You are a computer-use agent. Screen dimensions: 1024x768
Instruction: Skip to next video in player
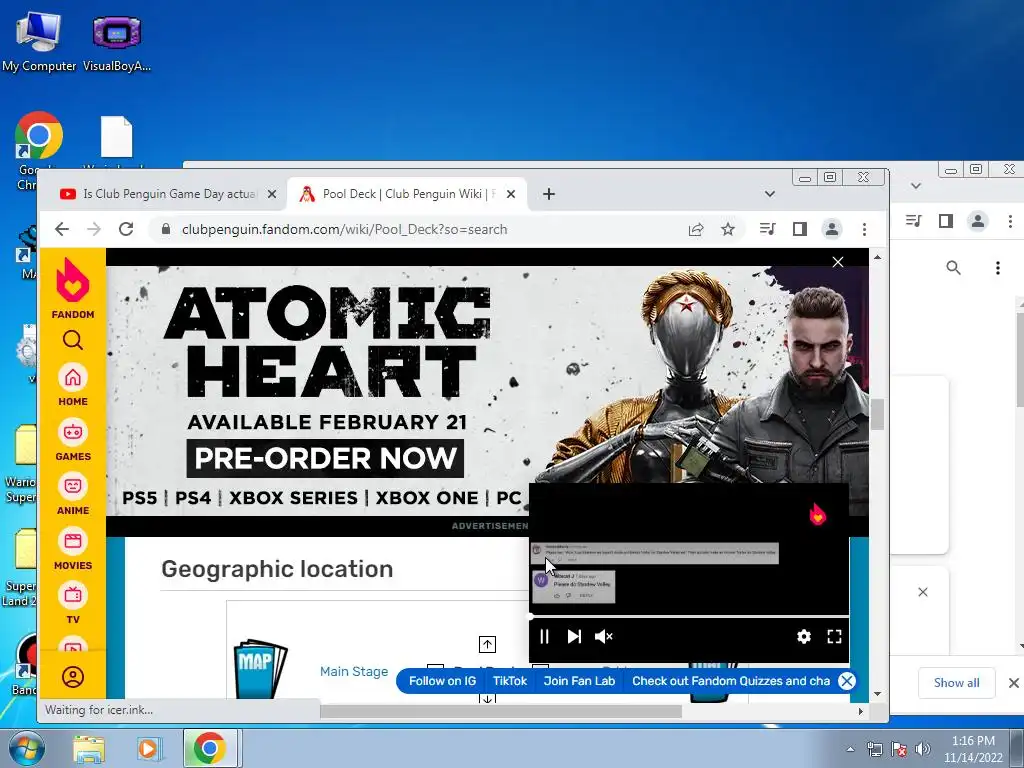[574, 637]
